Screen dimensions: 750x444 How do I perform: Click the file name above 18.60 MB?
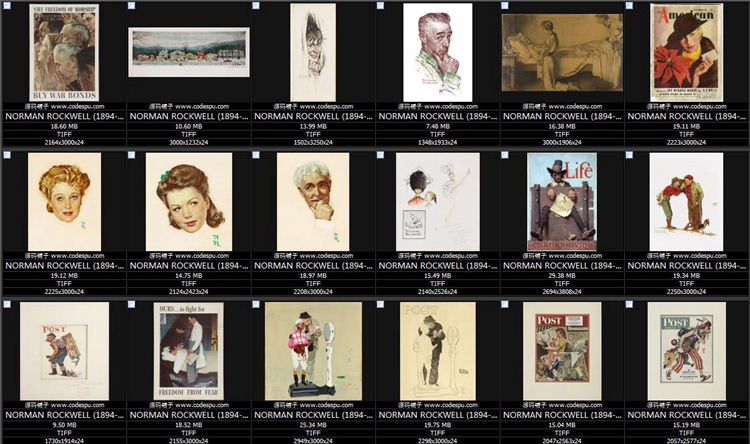pyautogui.click(x=65, y=116)
